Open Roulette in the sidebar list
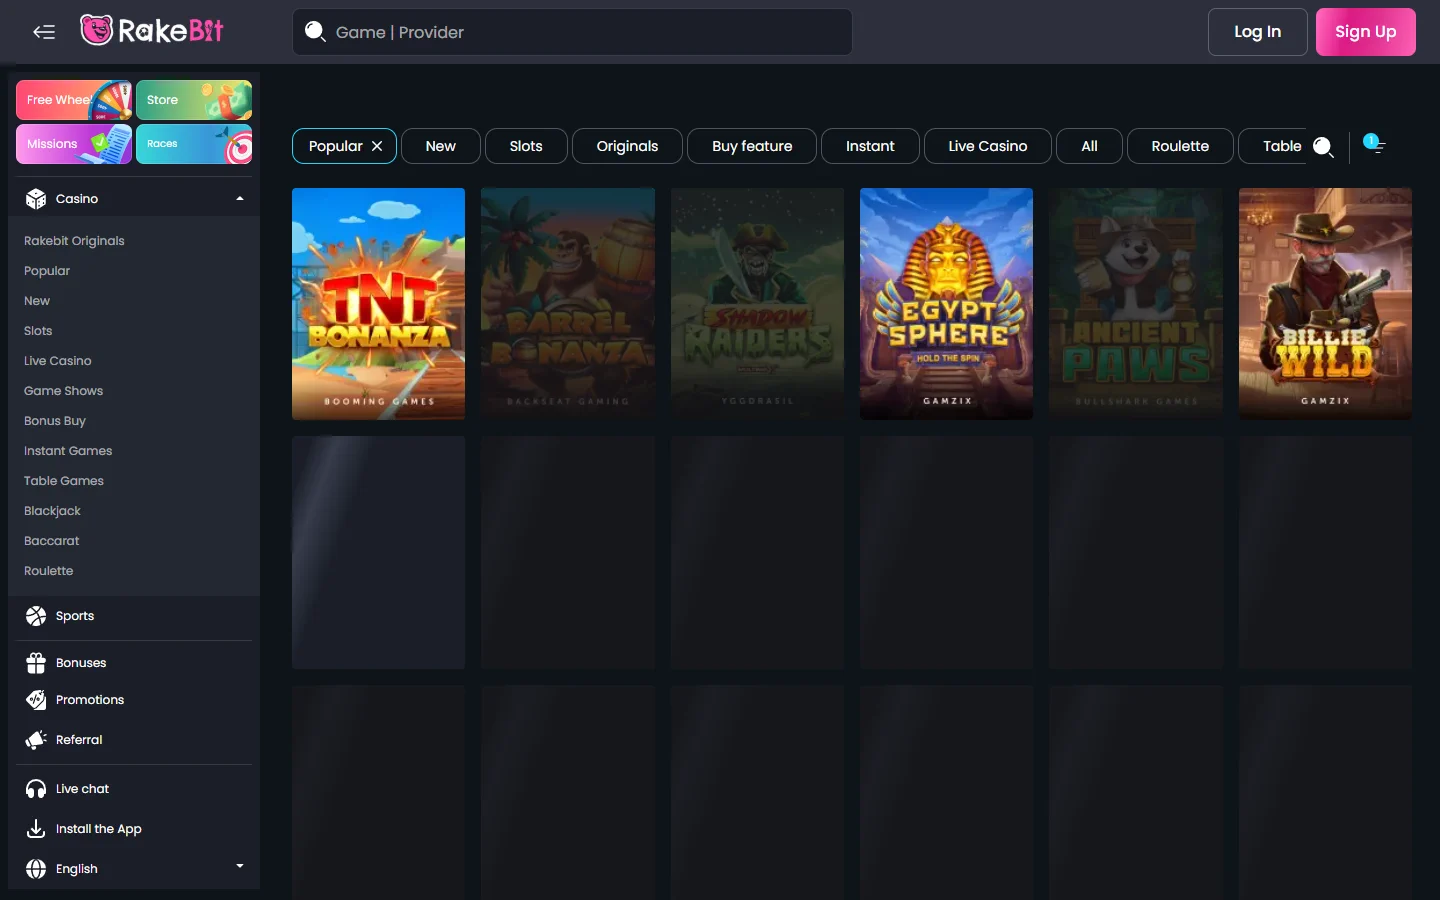The image size is (1440, 900). coord(49,571)
